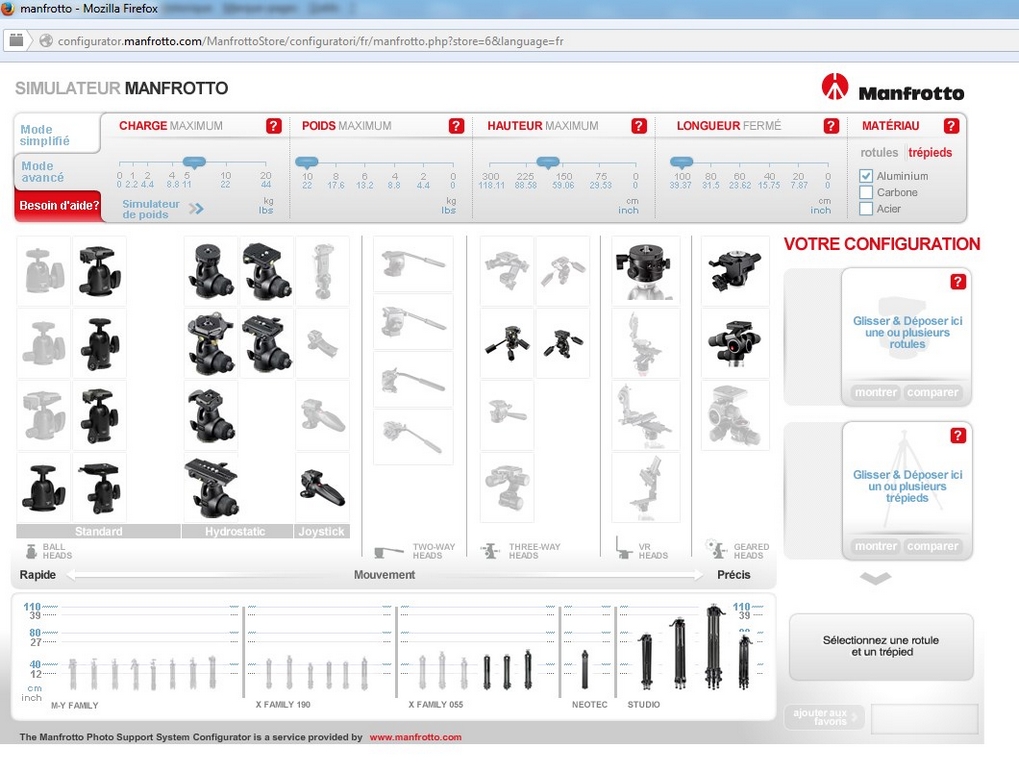Image resolution: width=1019 pixels, height=773 pixels.
Task: Click the Standard ball heads label
Action: click(x=98, y=531)
